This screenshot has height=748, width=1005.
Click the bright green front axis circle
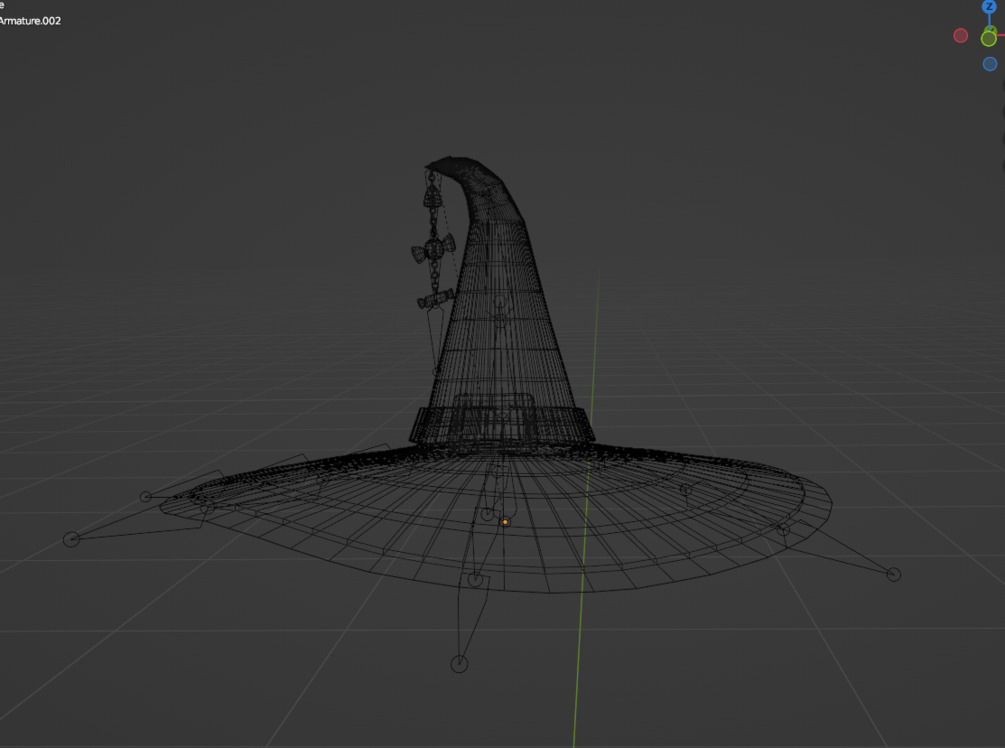coord(988,39)
